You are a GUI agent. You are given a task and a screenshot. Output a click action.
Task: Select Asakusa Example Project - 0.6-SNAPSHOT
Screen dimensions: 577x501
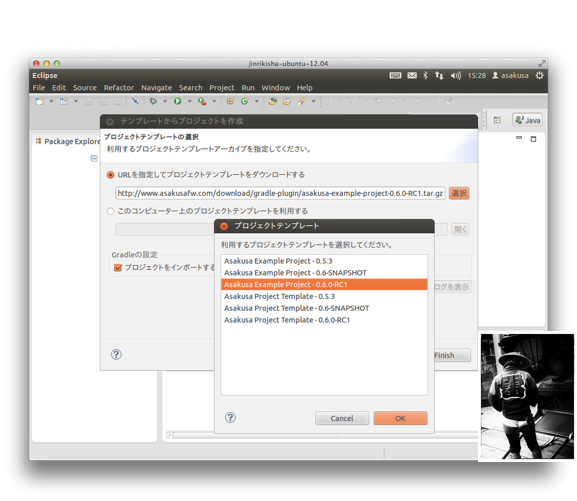(x=324, y=273)
